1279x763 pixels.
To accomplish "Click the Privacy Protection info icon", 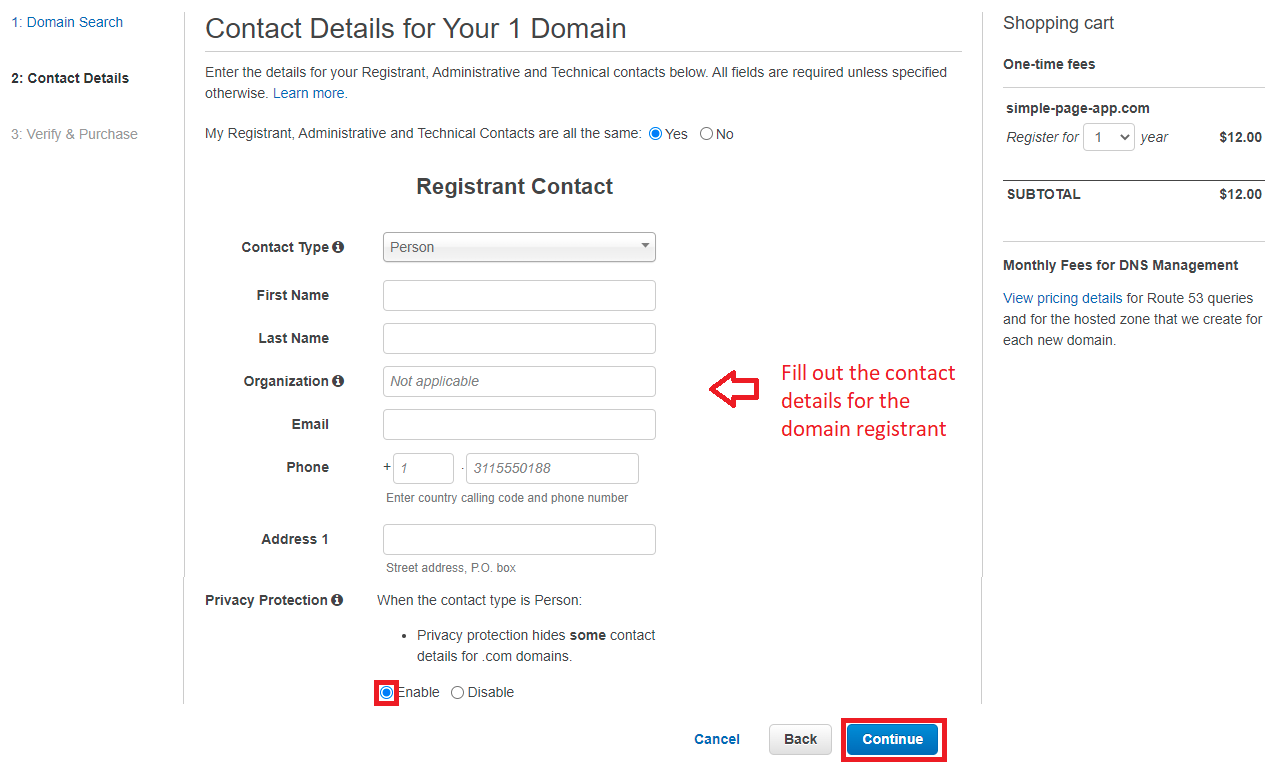I will point(337,600).
